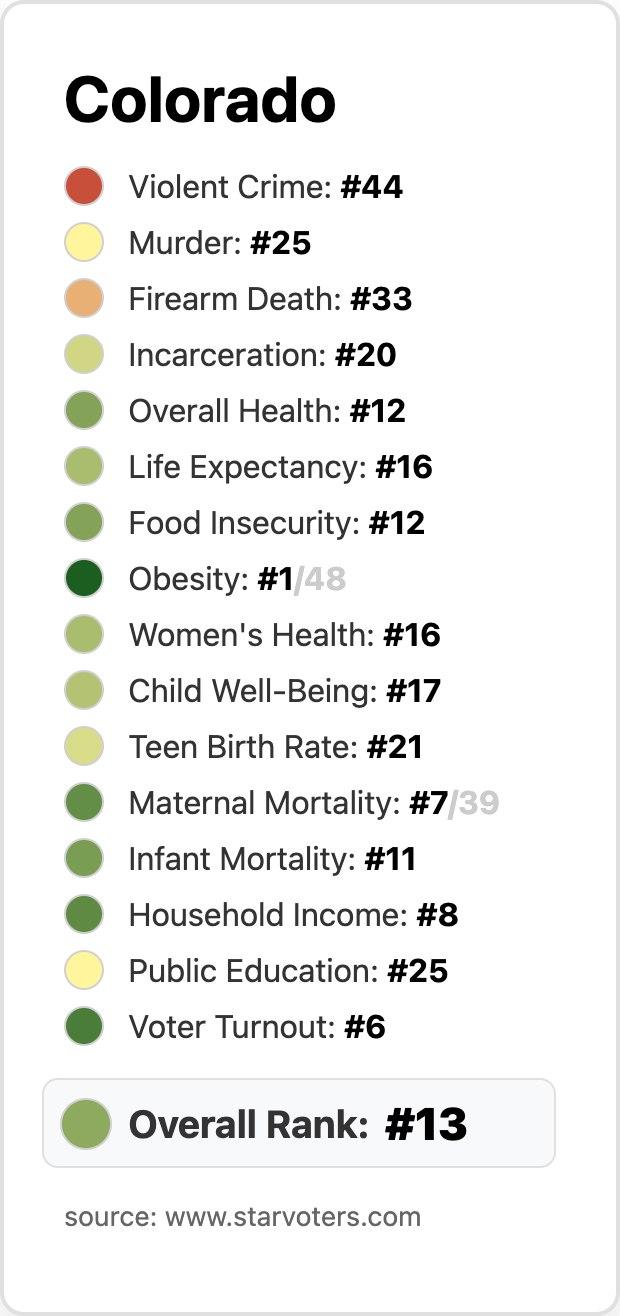Screen dimensions: 620x1316
Task: Select the Women's Health #16 entry
Action: click(284, 635)
